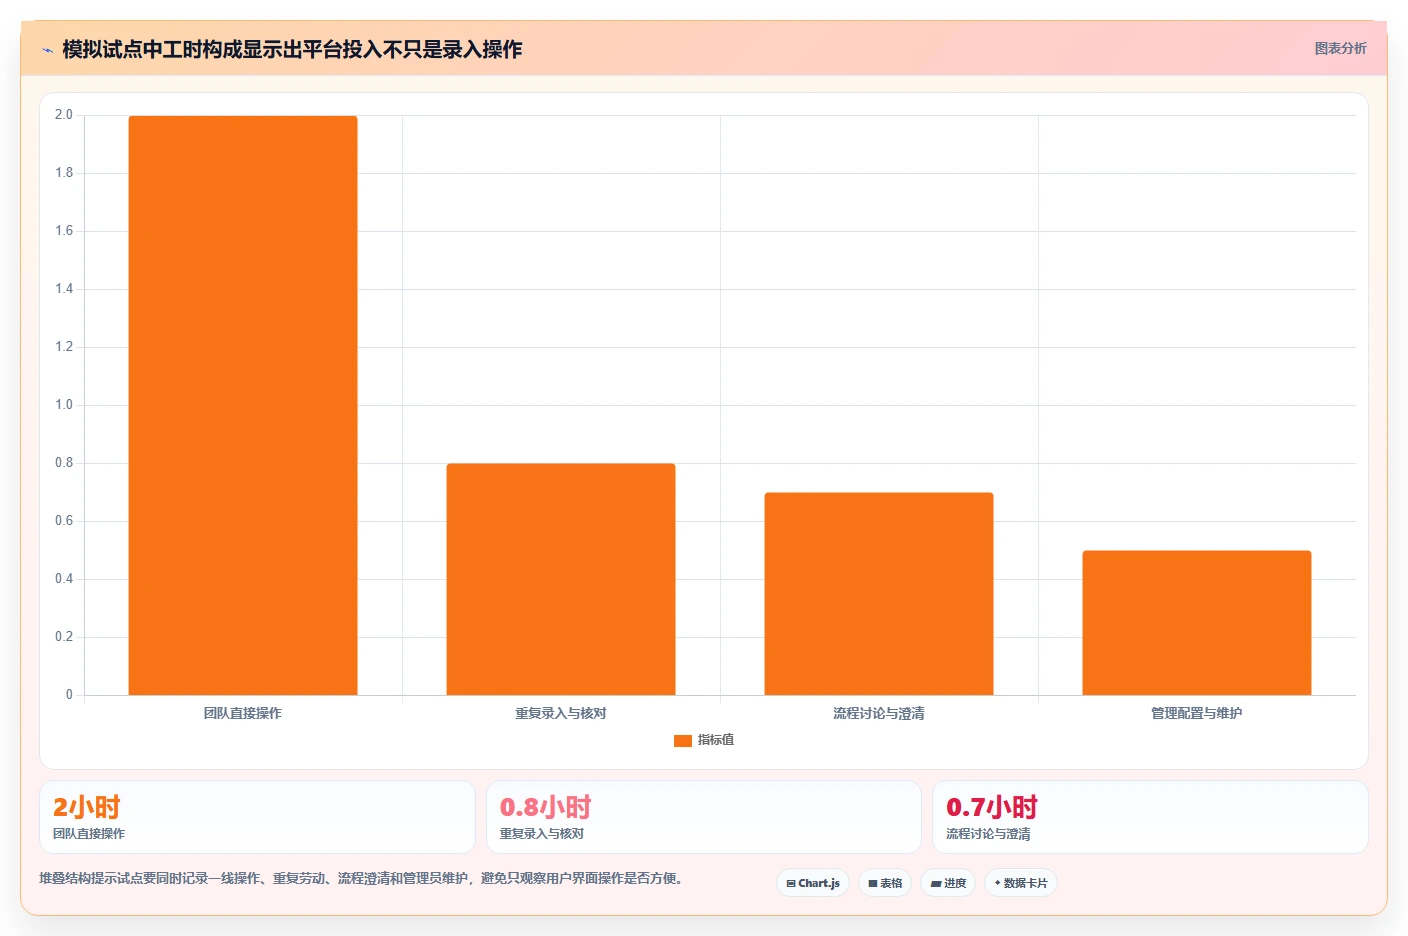This screenshot has width=1408, height=936.
Task: Click the 团队直接操作 x-axis label under the chart
Action: tap(243, 713)
